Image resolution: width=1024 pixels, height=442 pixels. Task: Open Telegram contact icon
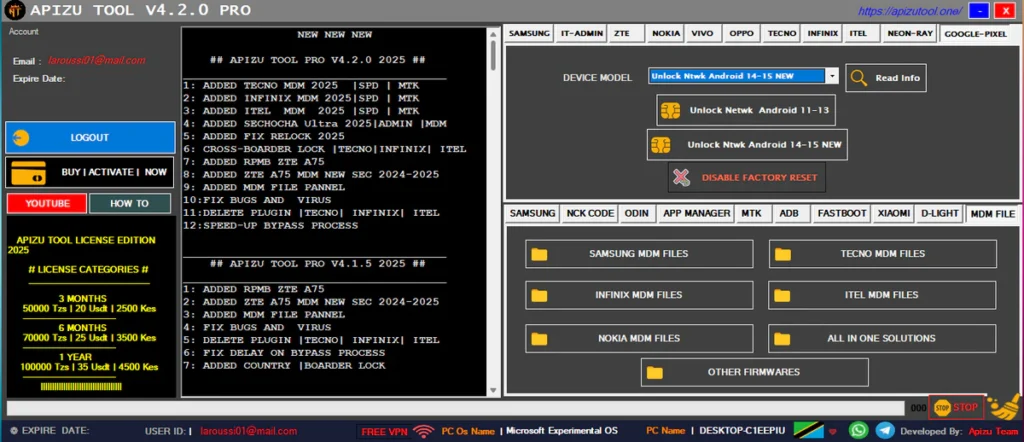click(886, 430)
